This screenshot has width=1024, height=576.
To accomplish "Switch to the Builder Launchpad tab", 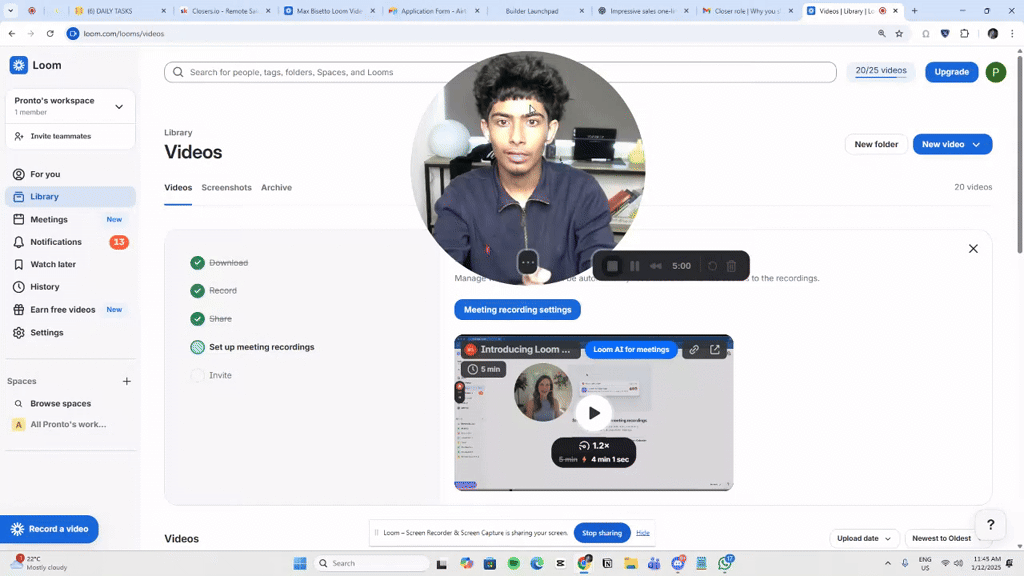I will 539,11.
